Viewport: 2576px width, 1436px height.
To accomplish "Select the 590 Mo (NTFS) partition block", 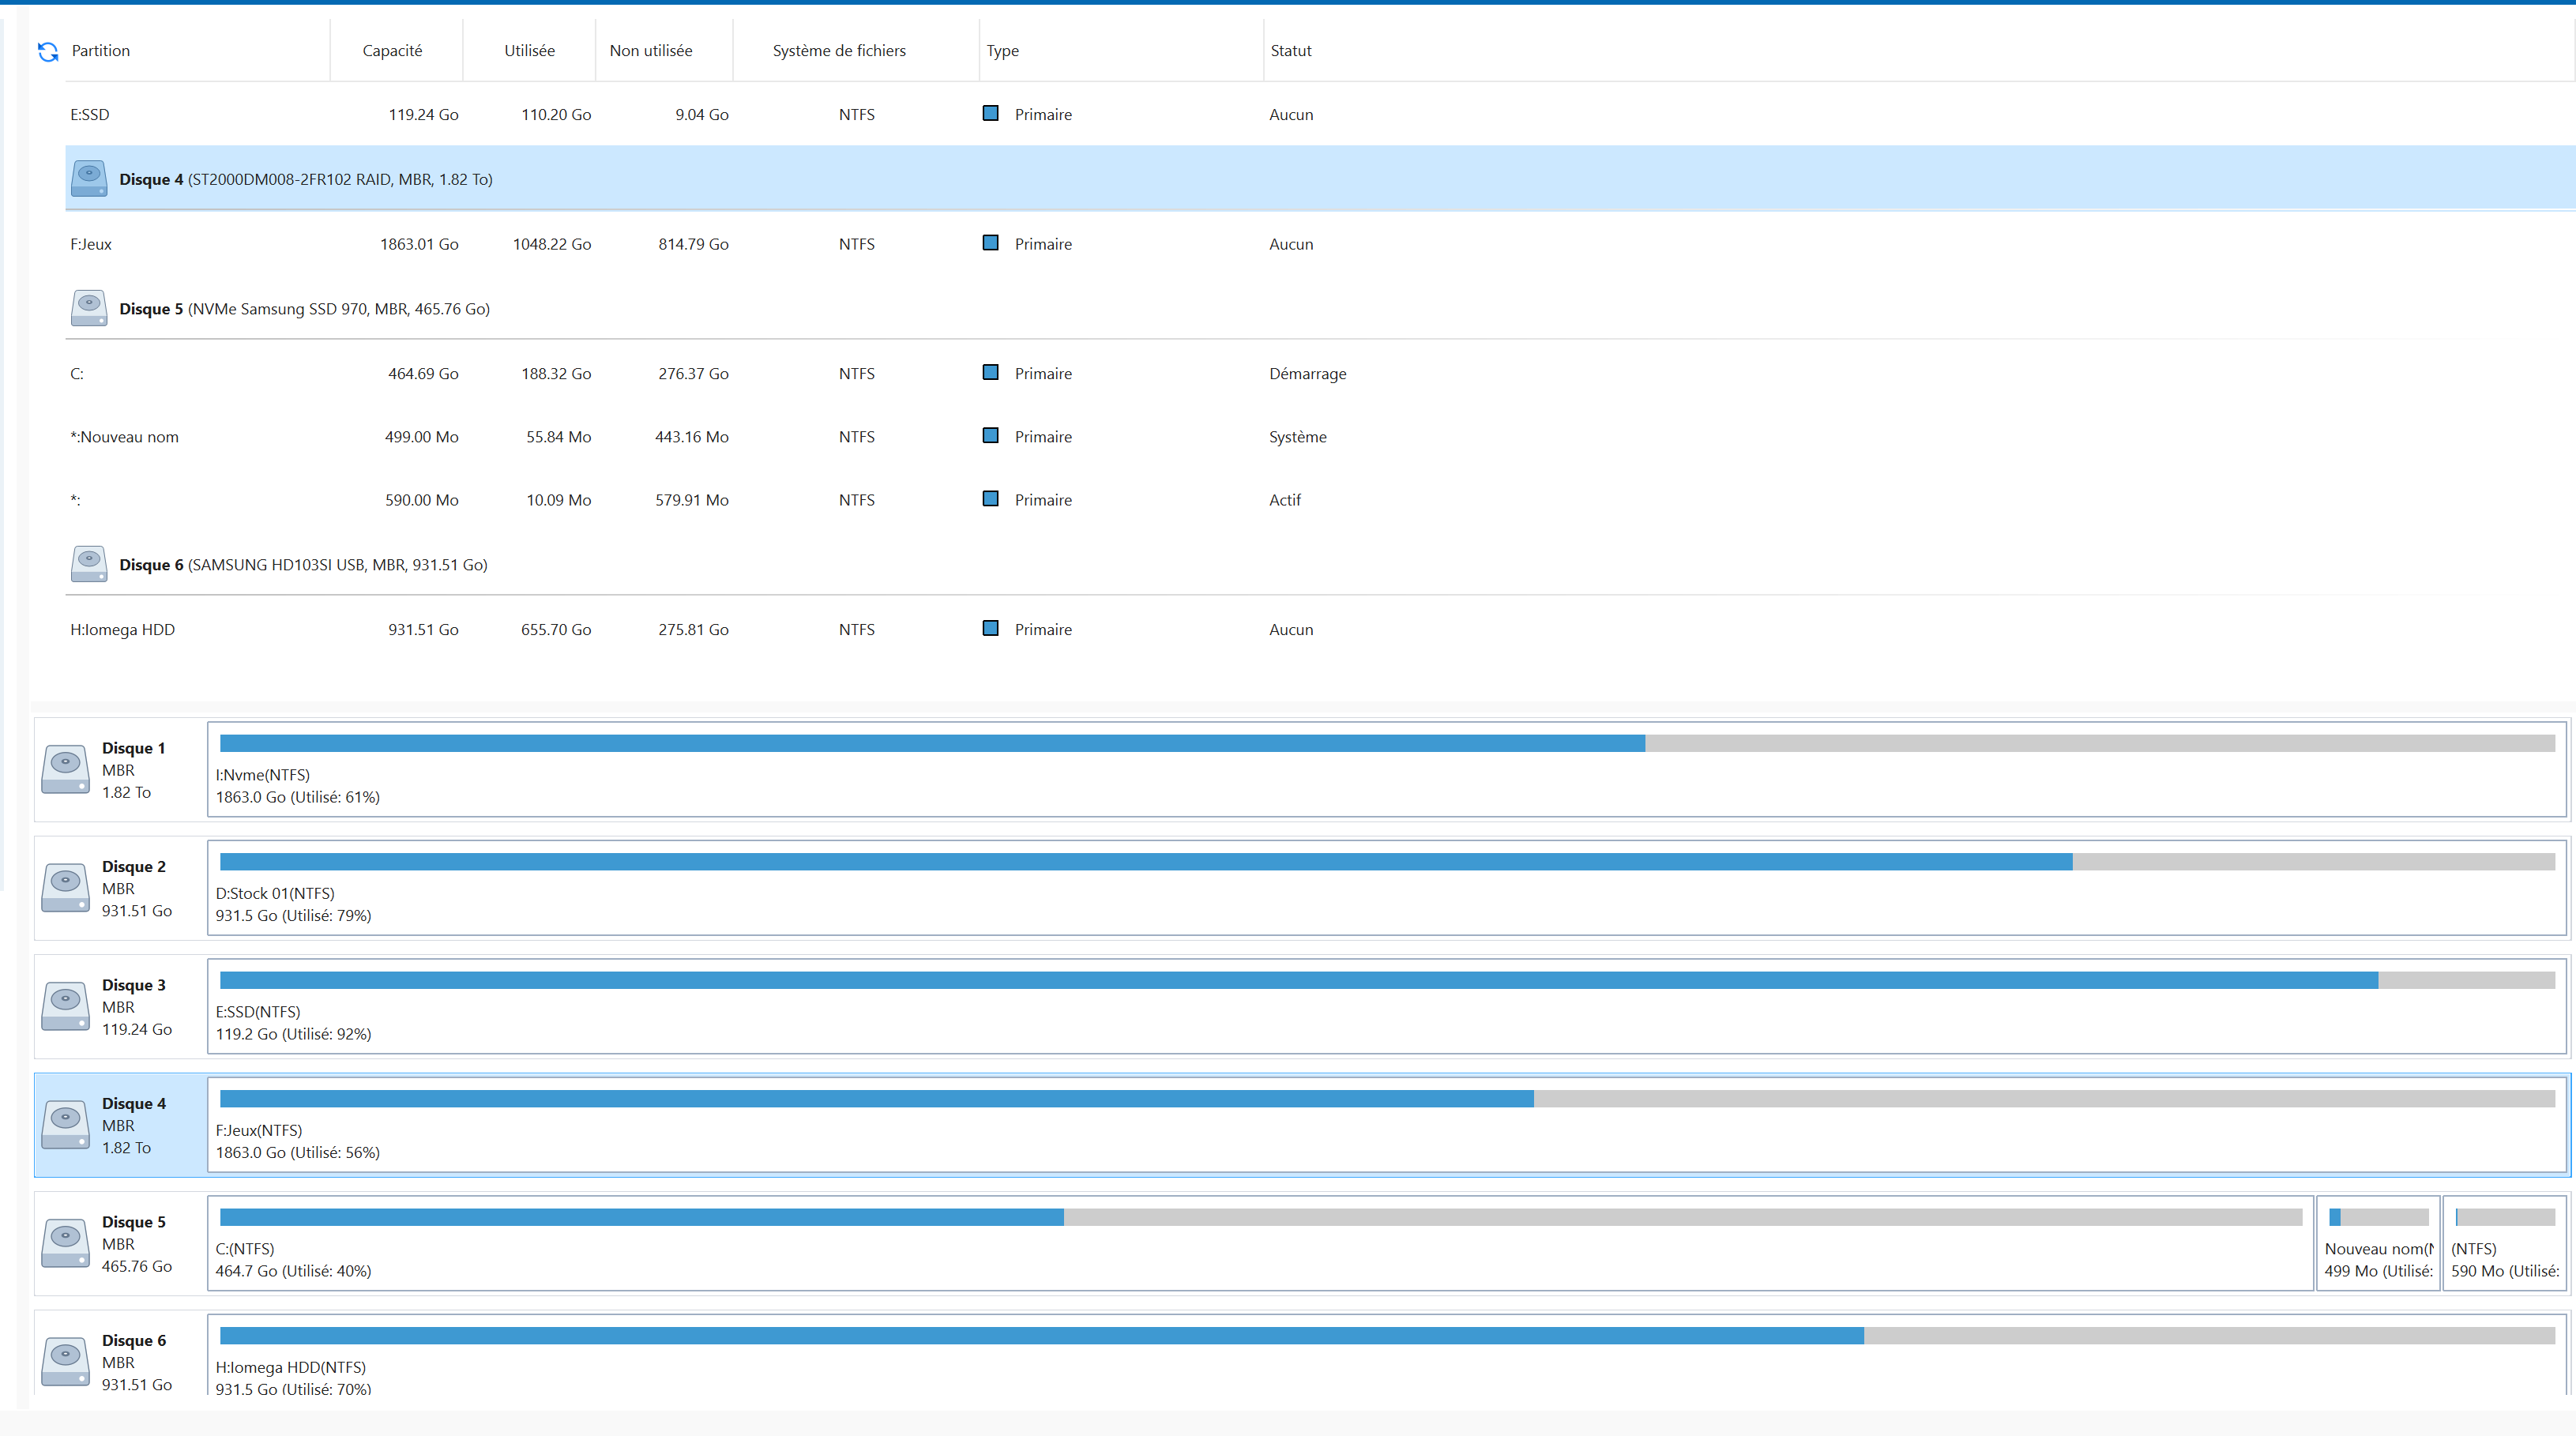I will [x=2505, y=1243].
